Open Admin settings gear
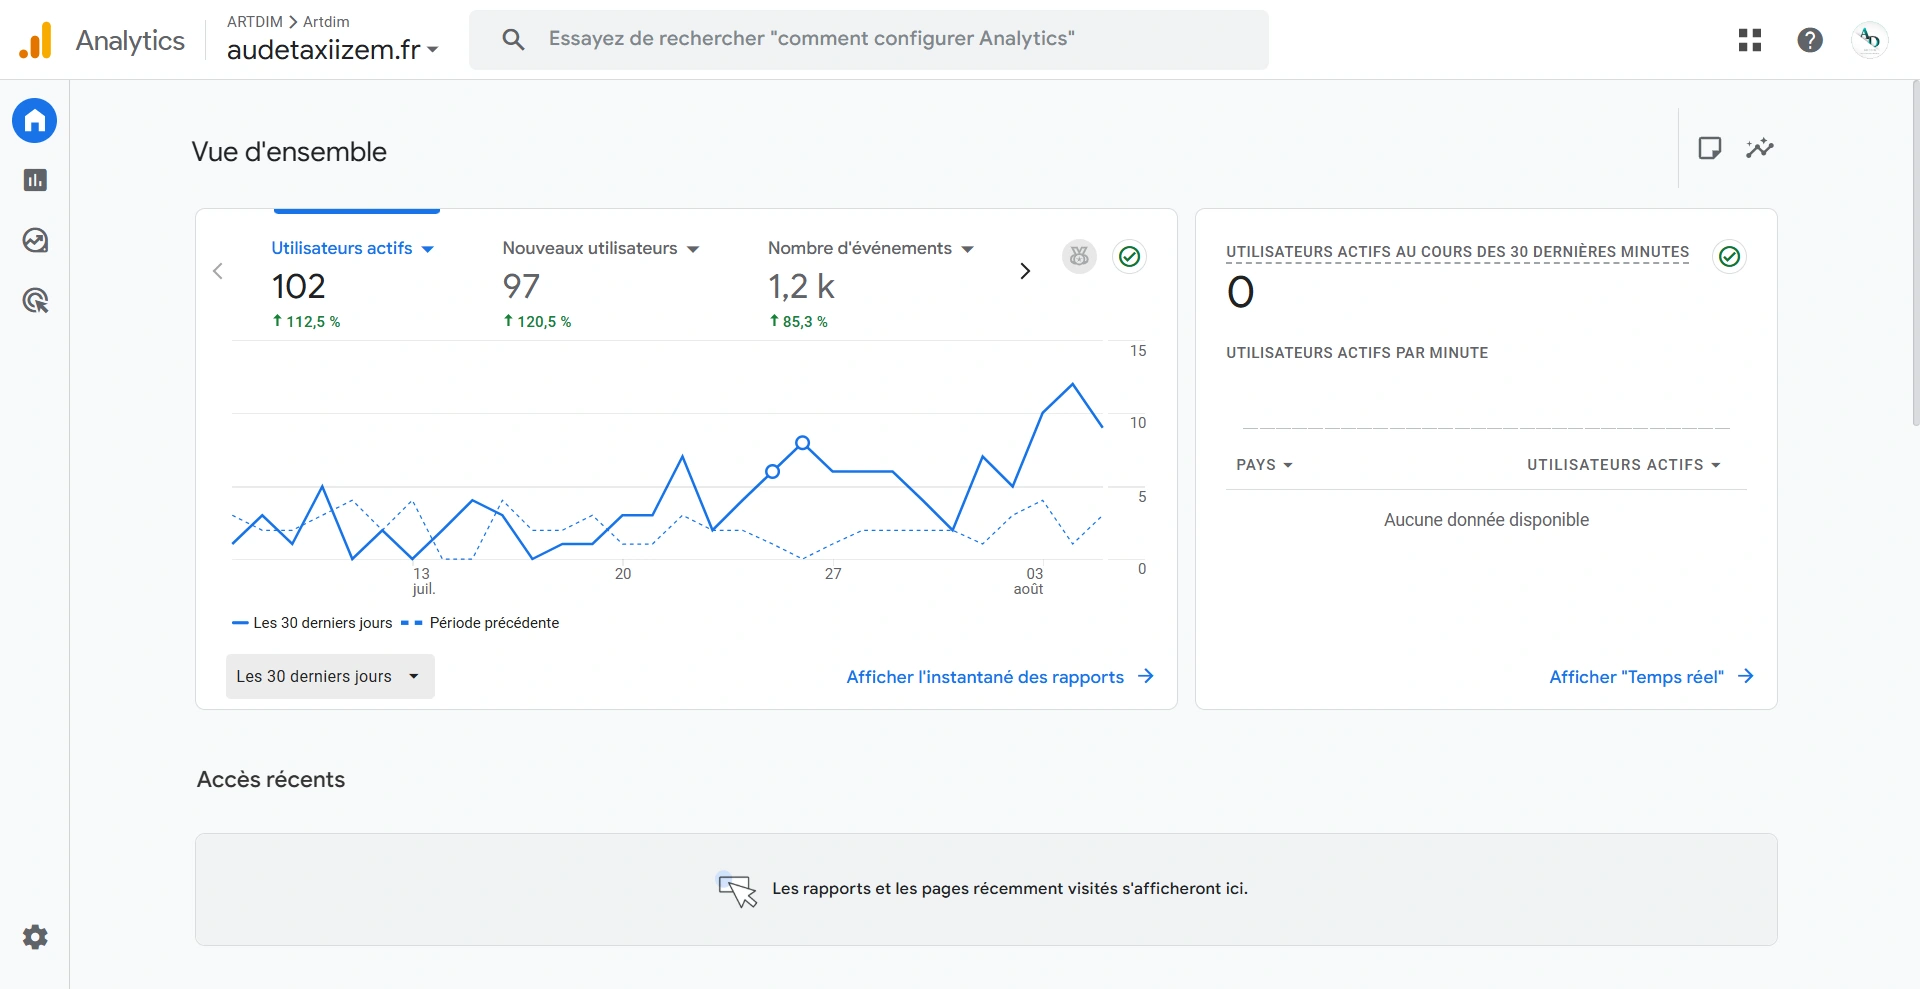Image resolution: width=1920 pixels, height=989 pixels. [x=35, y=937]
